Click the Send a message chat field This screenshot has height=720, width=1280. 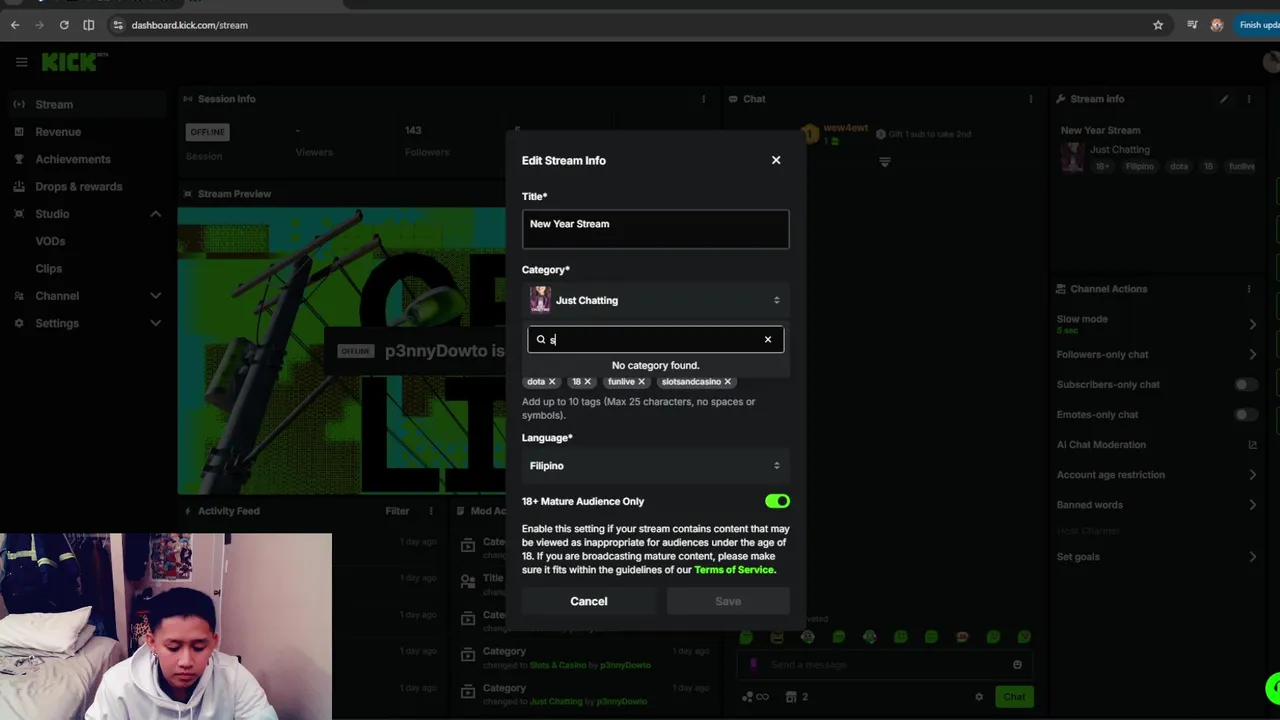pos(885,665)
